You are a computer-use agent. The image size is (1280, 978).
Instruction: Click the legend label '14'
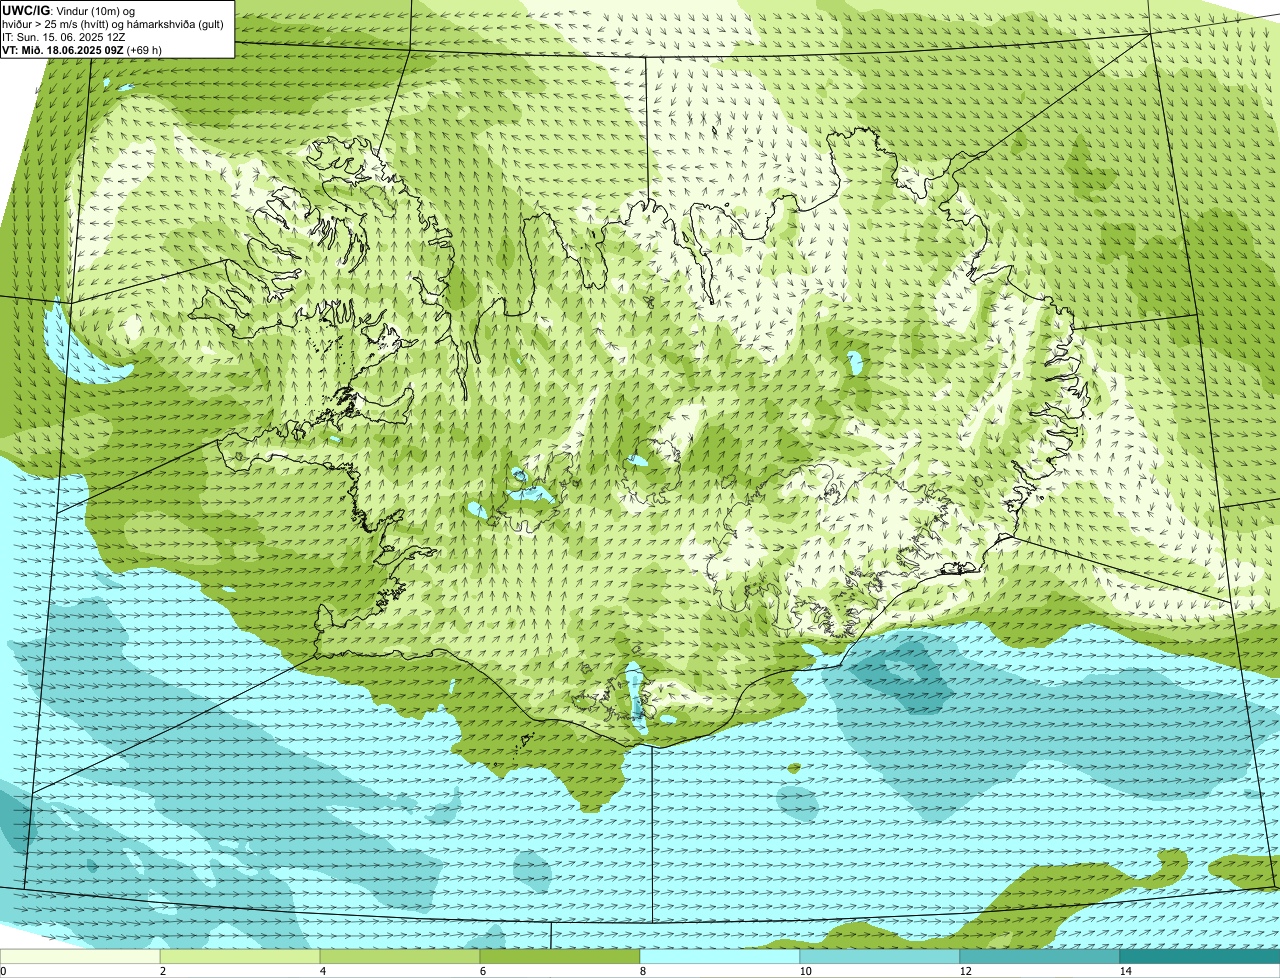click(1125, 971)
